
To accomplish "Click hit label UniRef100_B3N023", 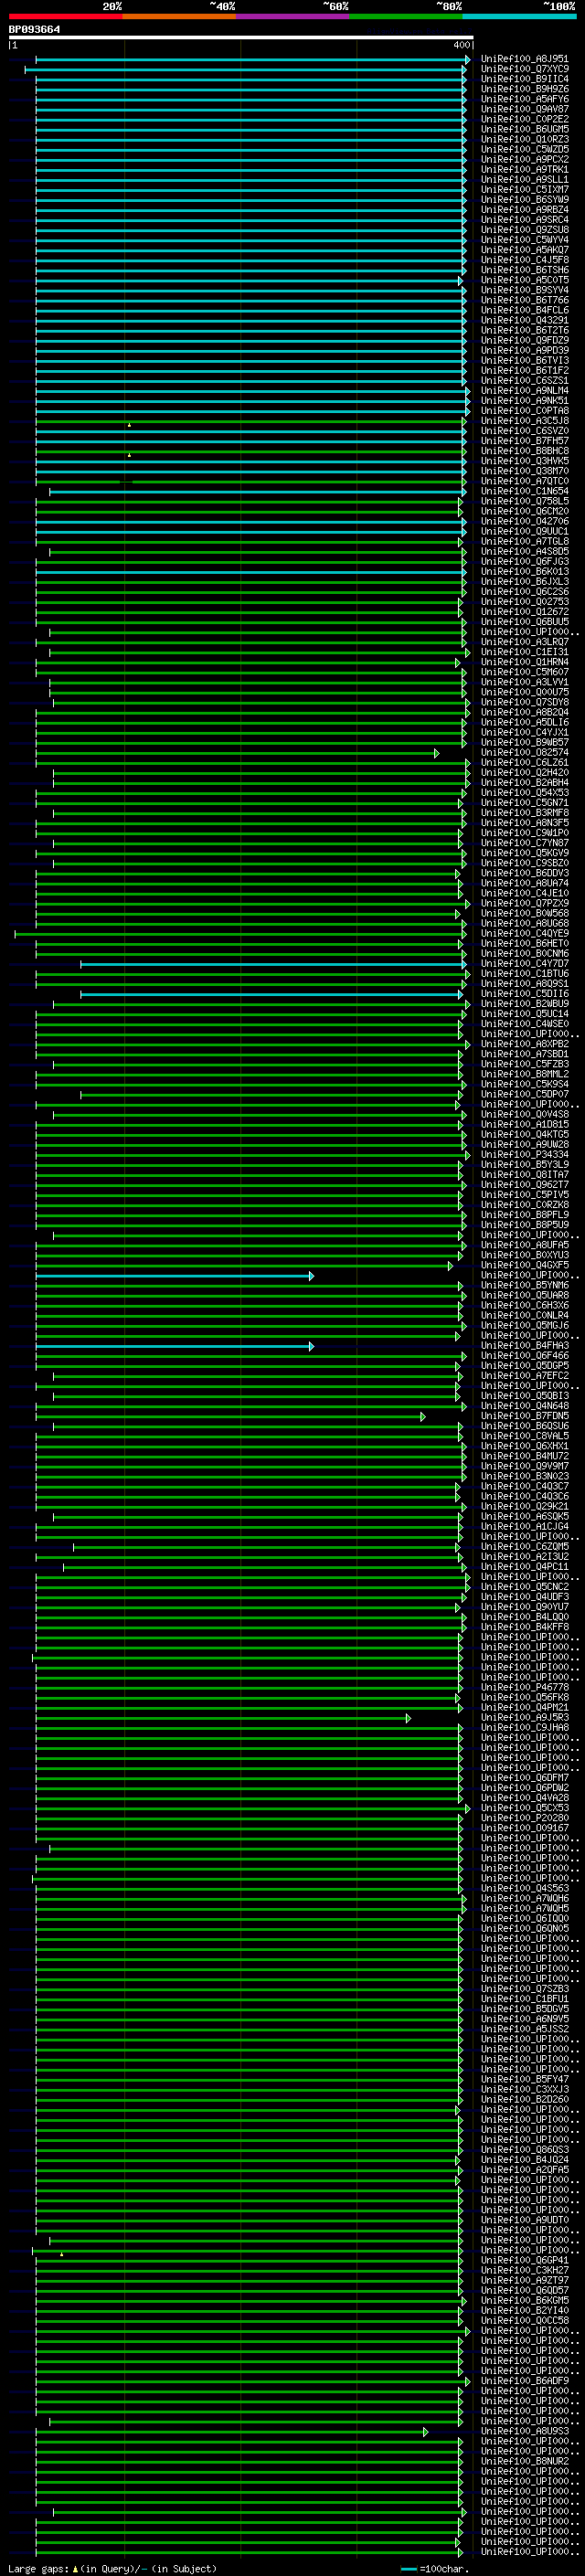I will pos(525,1476).
